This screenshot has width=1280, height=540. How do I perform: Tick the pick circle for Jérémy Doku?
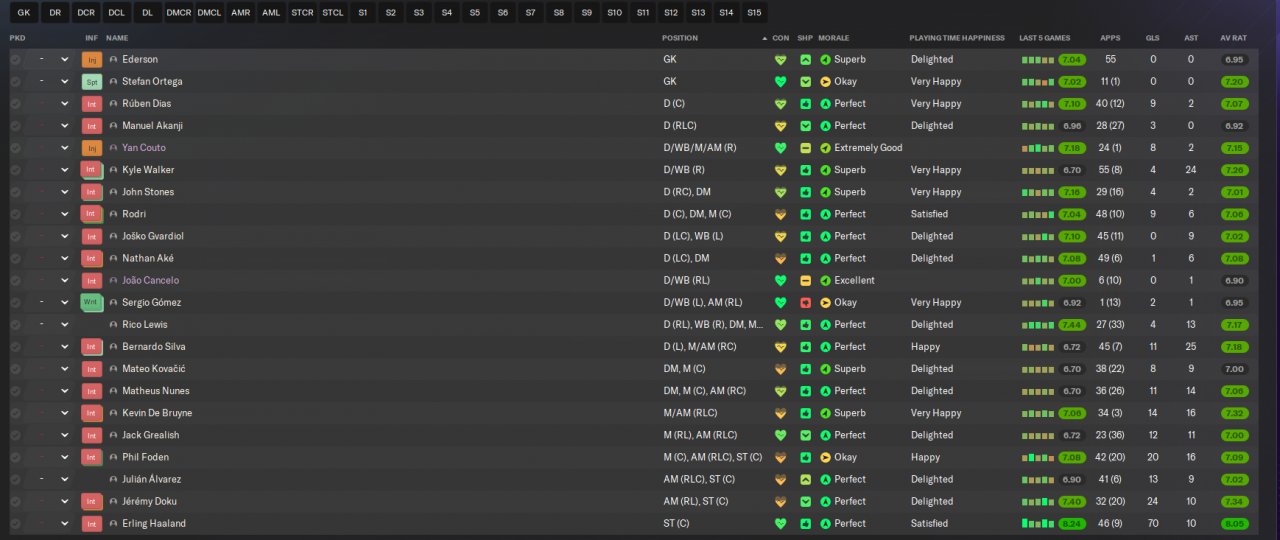15,501
